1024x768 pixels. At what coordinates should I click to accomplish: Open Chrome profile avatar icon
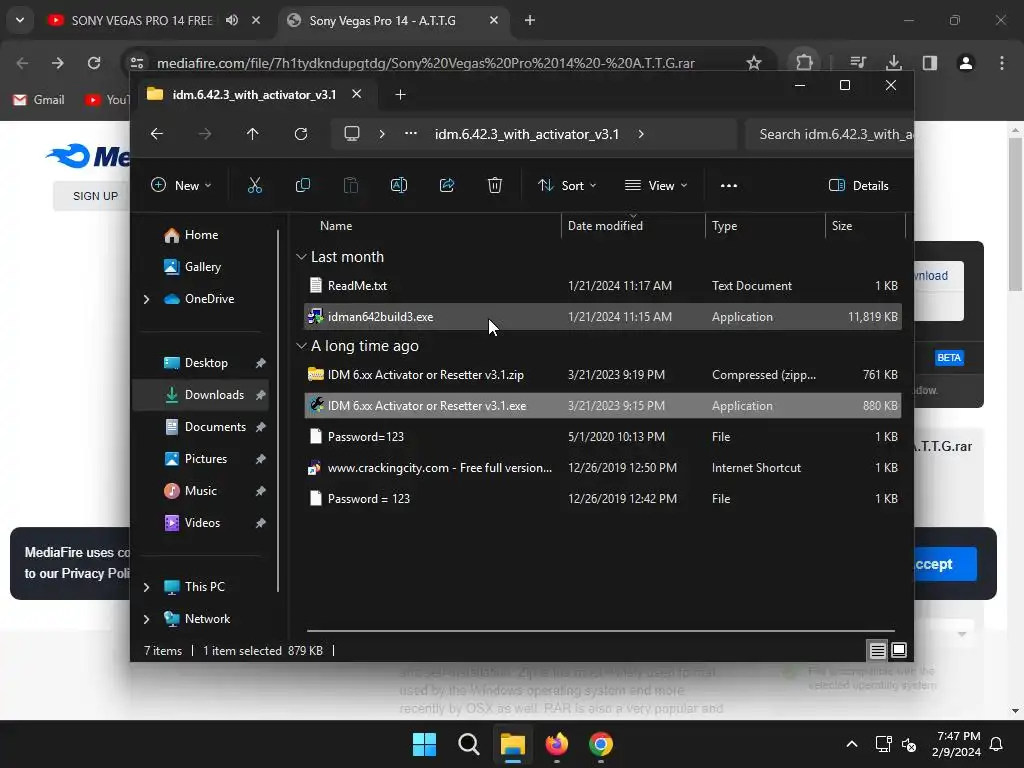966,63
